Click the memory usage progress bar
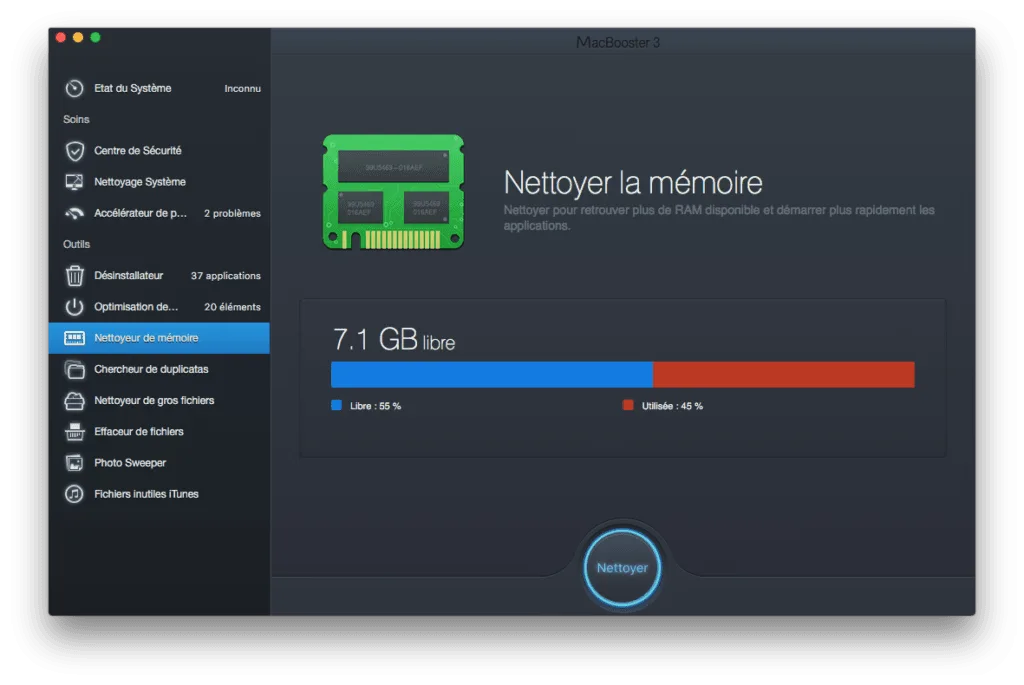1024x685 pixels. pyautogui.click(x=623, y=373)
